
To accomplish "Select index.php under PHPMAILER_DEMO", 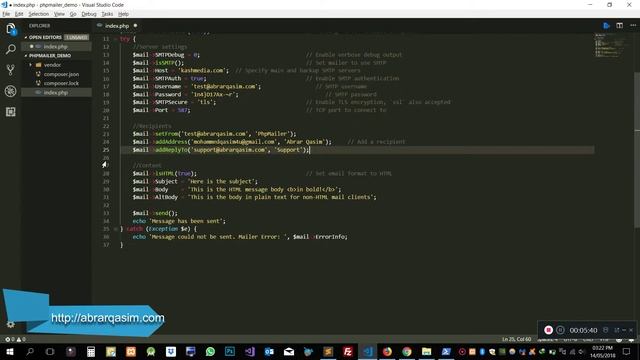I will pyautogui.click(x=56, y=93).
